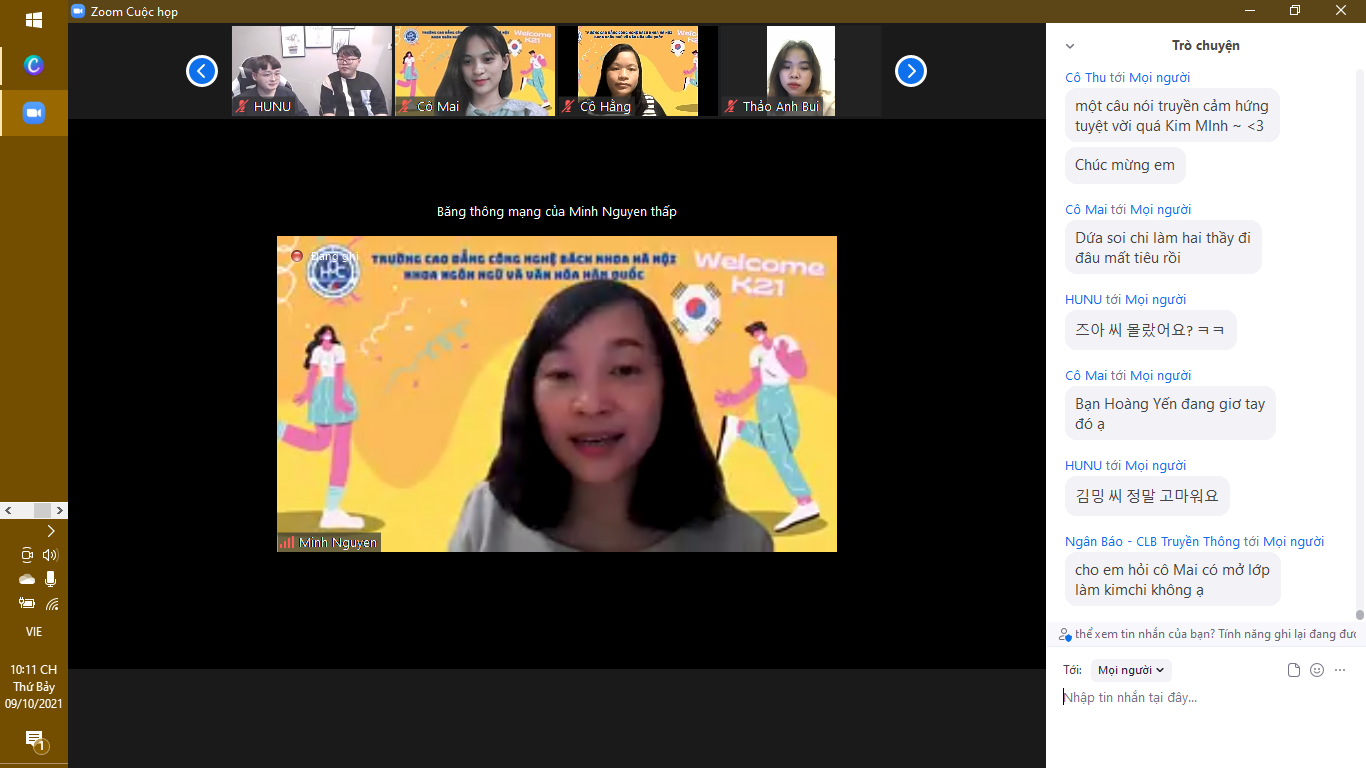Viewport: 1366px width, 768px height.
Task: Click the VIE input language indicator
Action: coord(34,632)
